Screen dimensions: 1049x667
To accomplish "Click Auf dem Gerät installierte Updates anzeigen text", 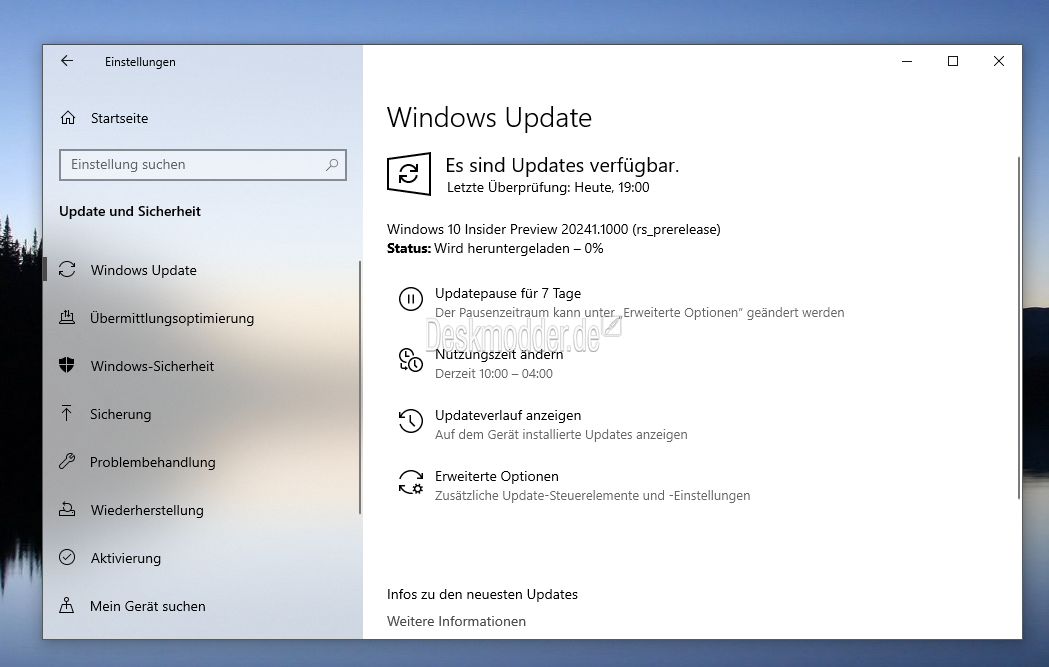I will 561,435.
